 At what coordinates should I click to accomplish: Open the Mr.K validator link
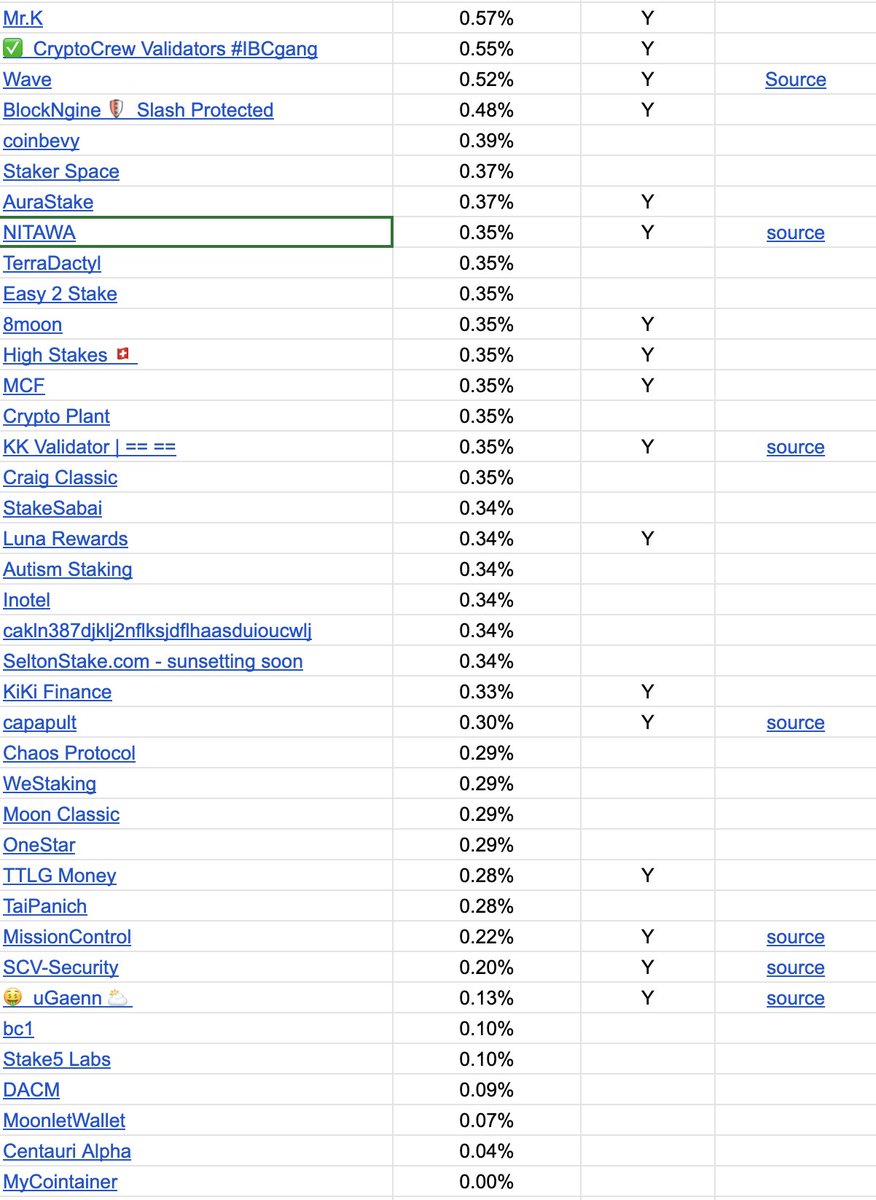(x=23, y=18)
